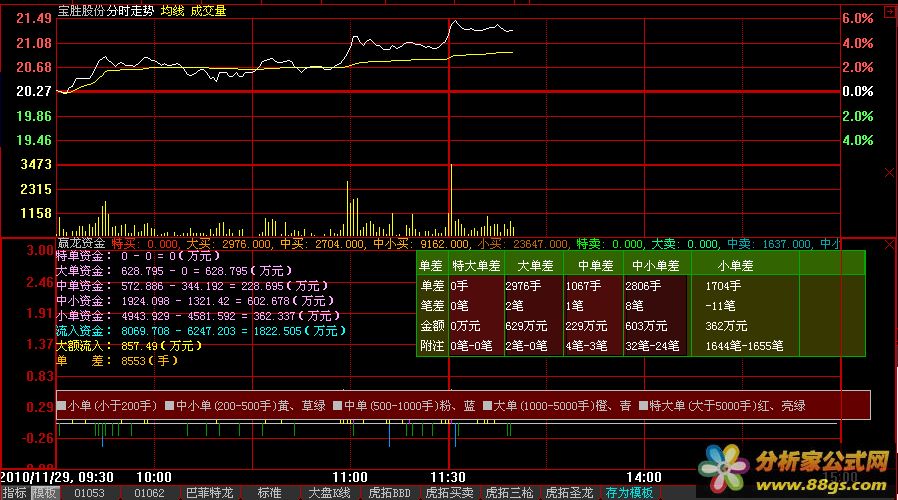This screenshot has width=898, height=500.
Task: Click the 2976手 table cell
Action: [x=523, y=286]
